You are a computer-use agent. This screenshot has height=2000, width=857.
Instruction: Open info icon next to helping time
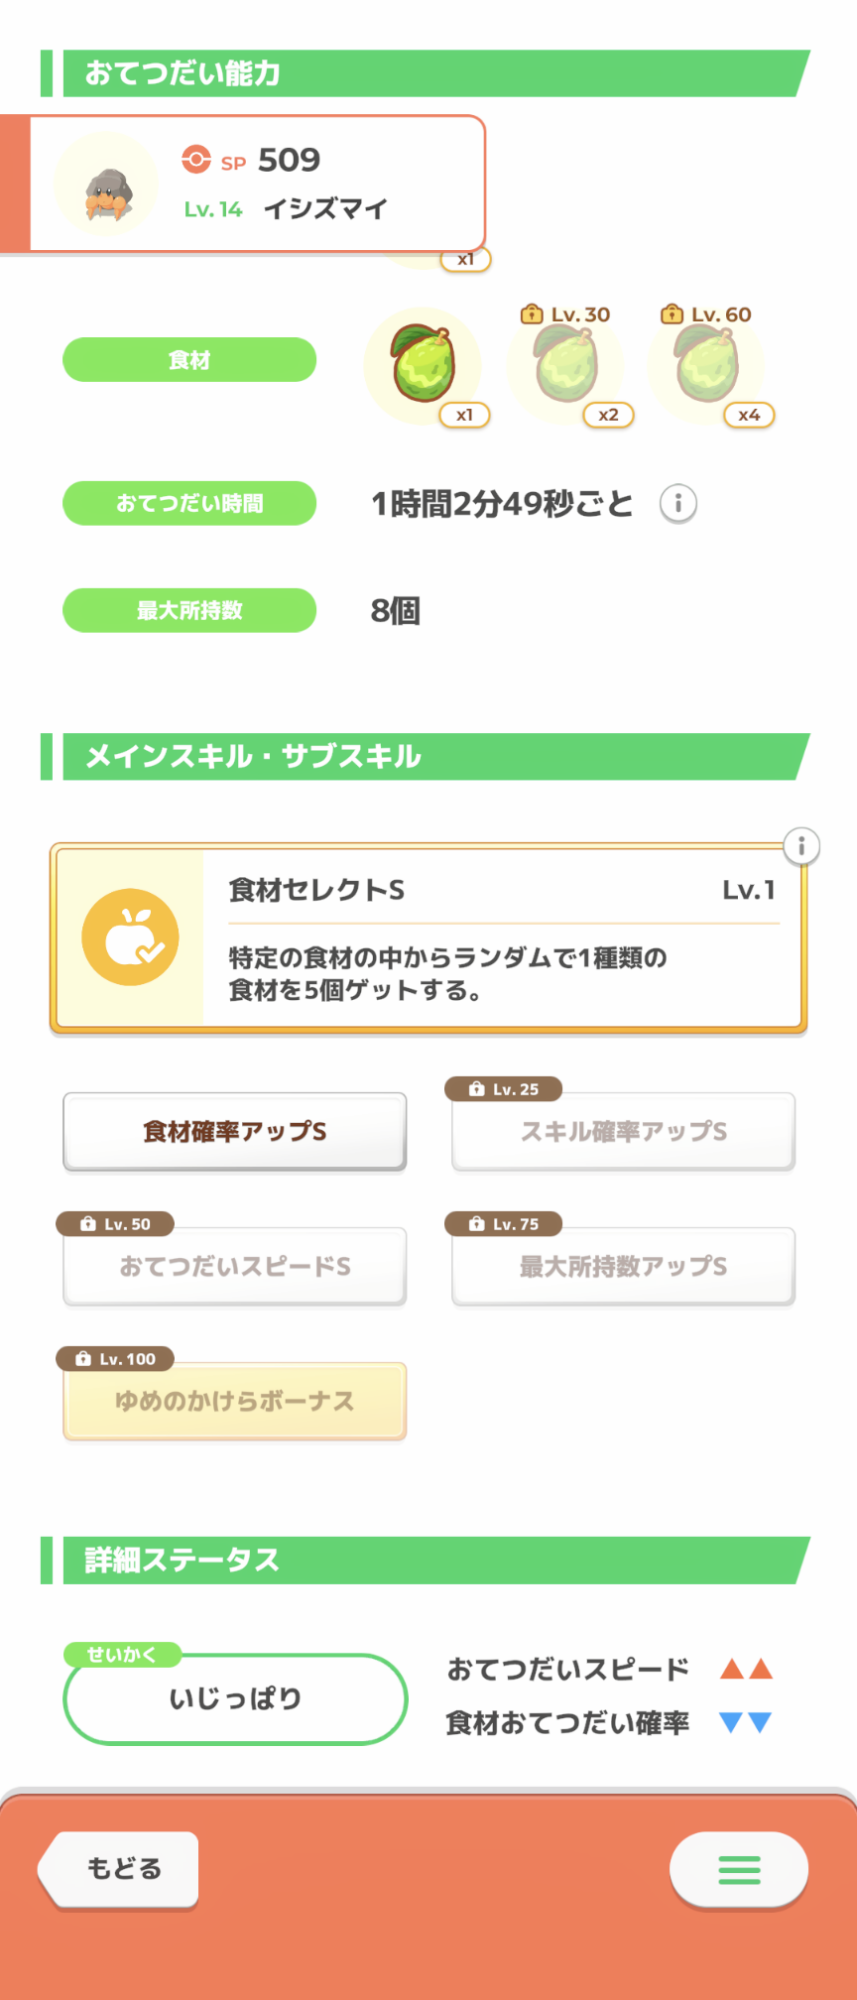pyautogui.click(x=678, y=503)
